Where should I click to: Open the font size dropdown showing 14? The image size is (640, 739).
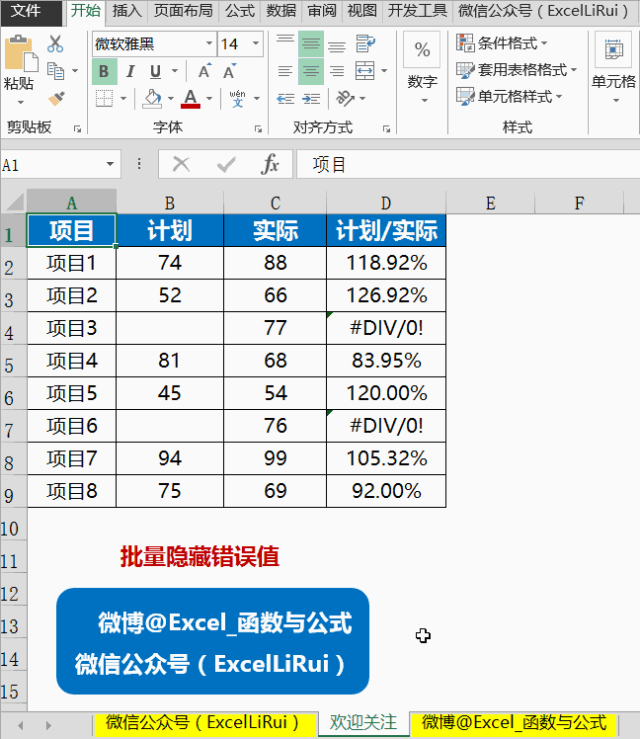click(x=256, y=44)
